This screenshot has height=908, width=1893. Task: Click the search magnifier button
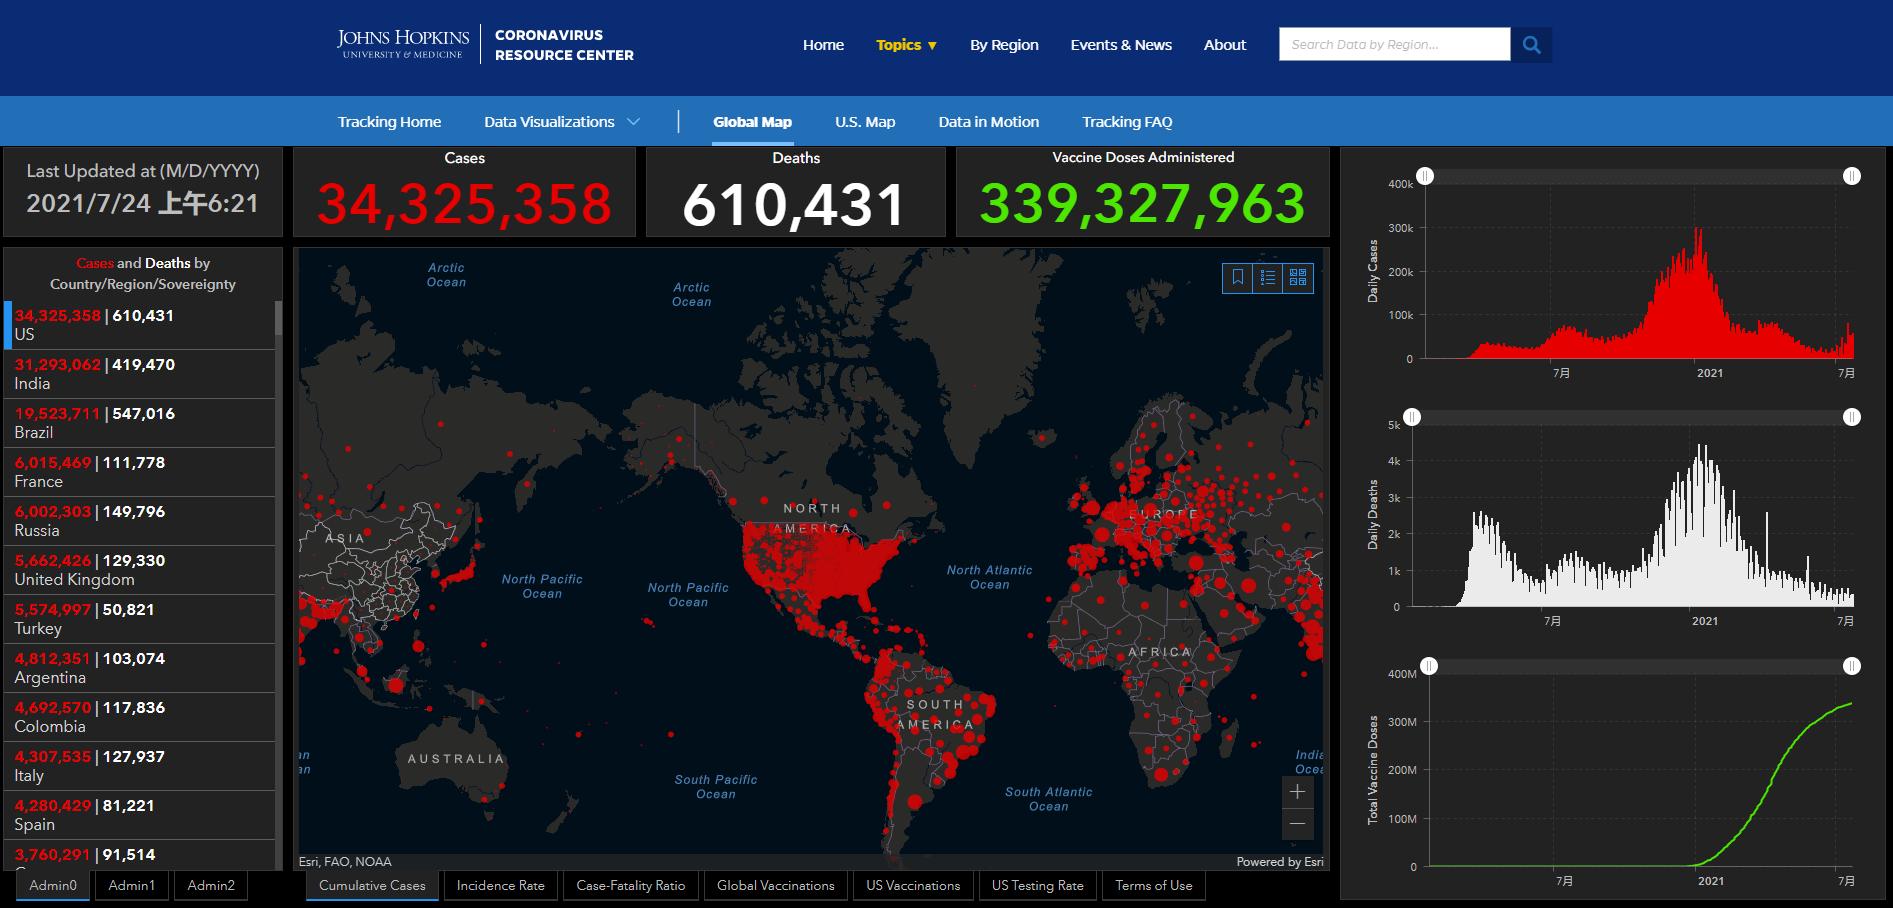[1531, 45]
